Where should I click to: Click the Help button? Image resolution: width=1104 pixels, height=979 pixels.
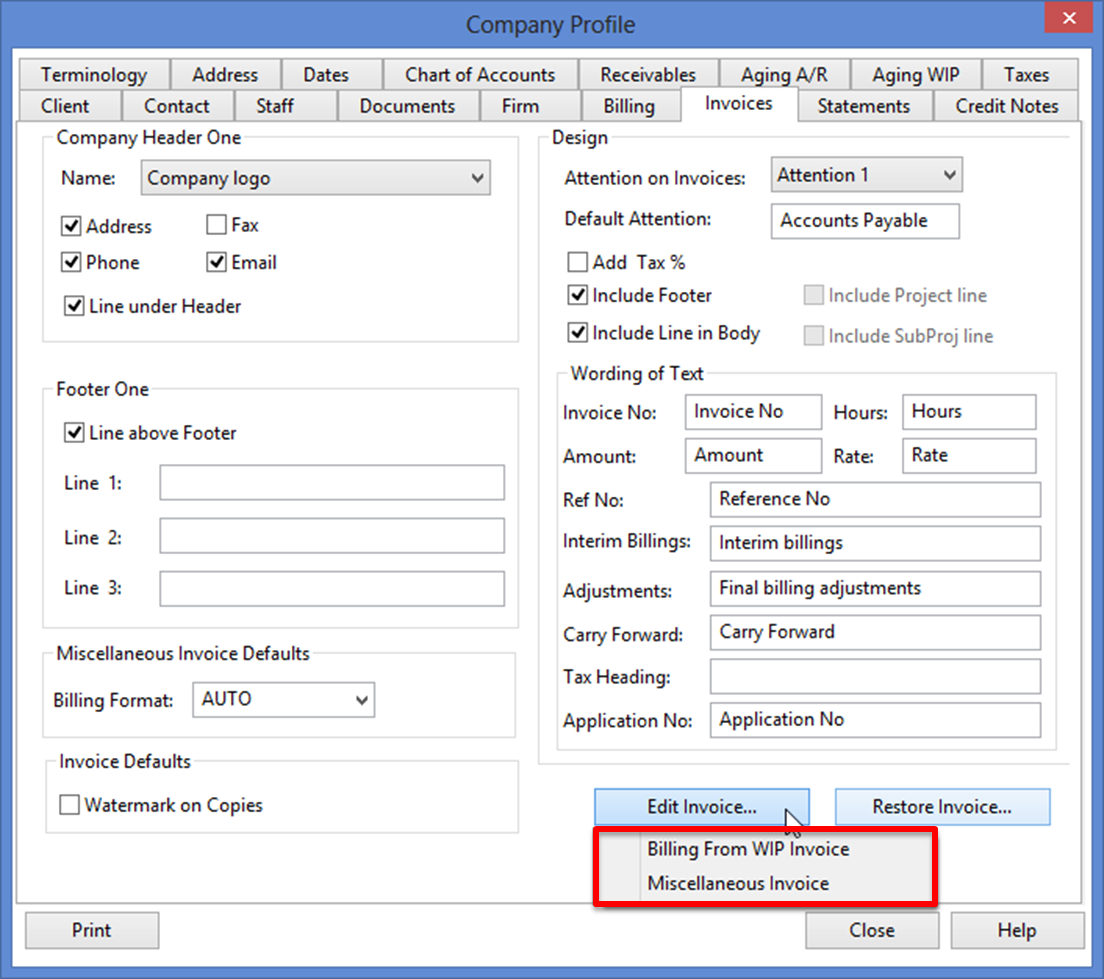[x=1016, y=930]
